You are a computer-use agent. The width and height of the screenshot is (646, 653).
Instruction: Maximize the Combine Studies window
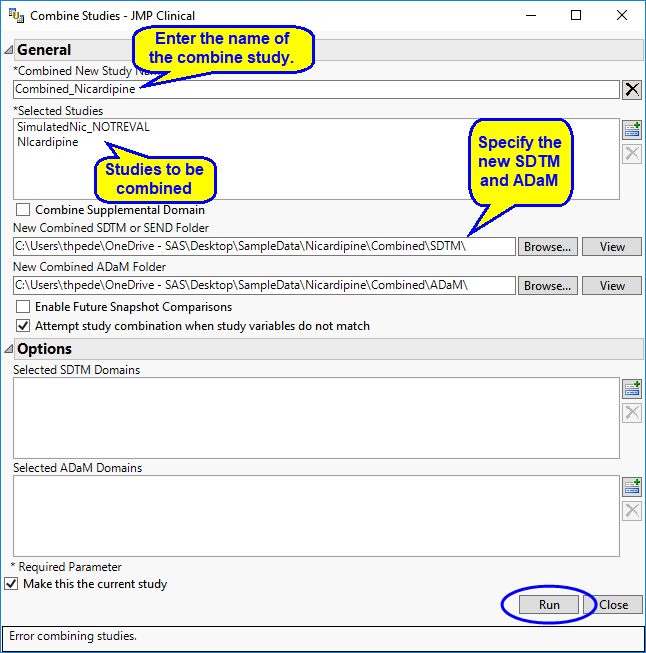coord(576,16)
